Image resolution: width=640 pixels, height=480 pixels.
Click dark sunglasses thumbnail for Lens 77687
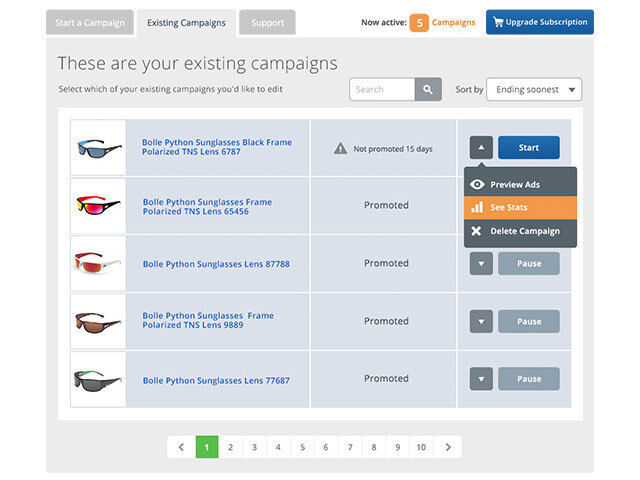98,380
